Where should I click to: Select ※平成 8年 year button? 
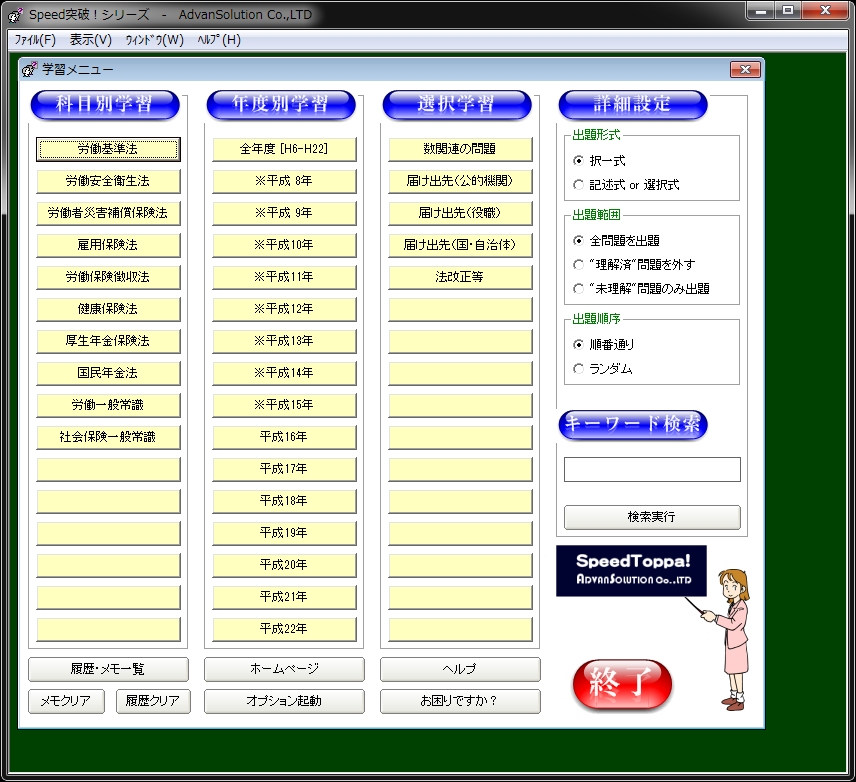coord(284,181)
